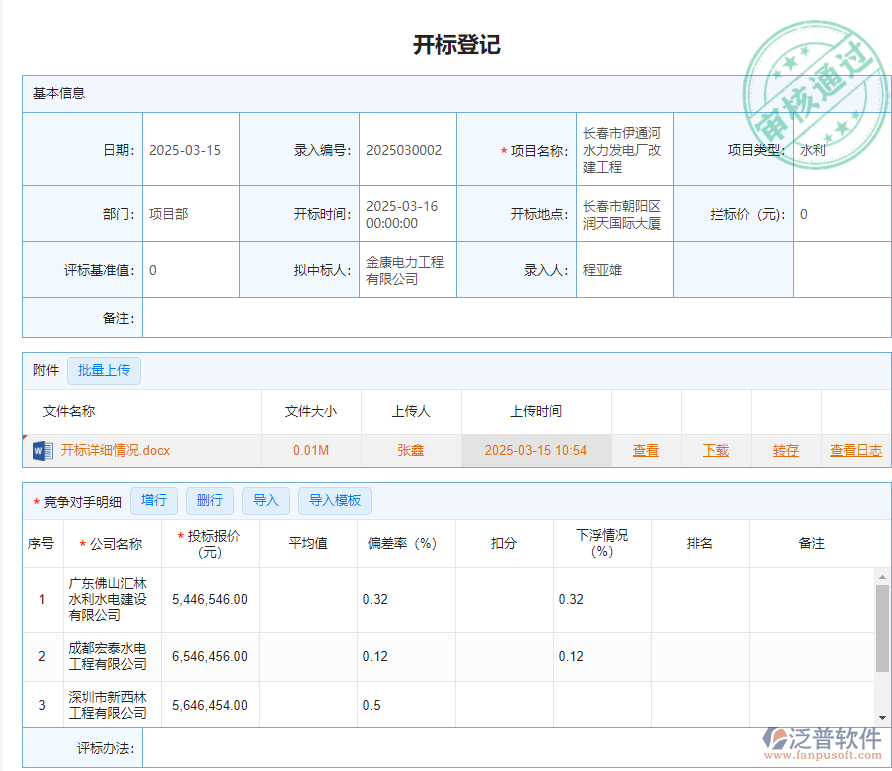Click the Word document icon beside 开标详细情况.docx
892x771 pixels.
pyautogui.click(x=40, y=451)
